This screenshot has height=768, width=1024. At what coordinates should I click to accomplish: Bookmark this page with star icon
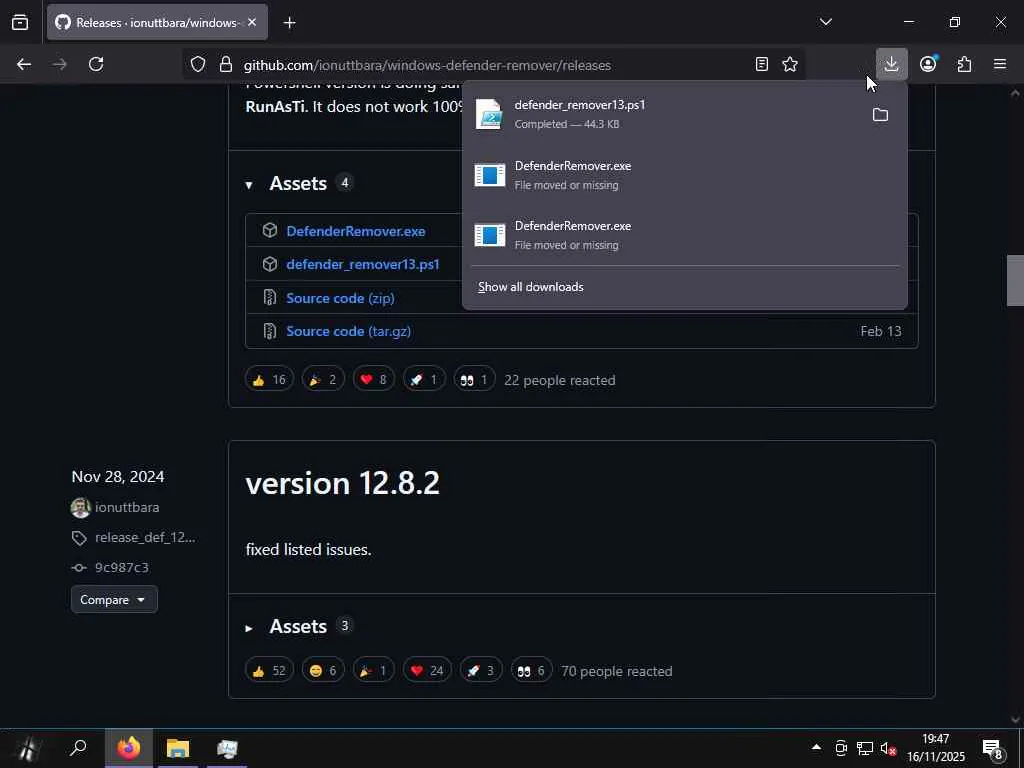[x=790, y=64]
